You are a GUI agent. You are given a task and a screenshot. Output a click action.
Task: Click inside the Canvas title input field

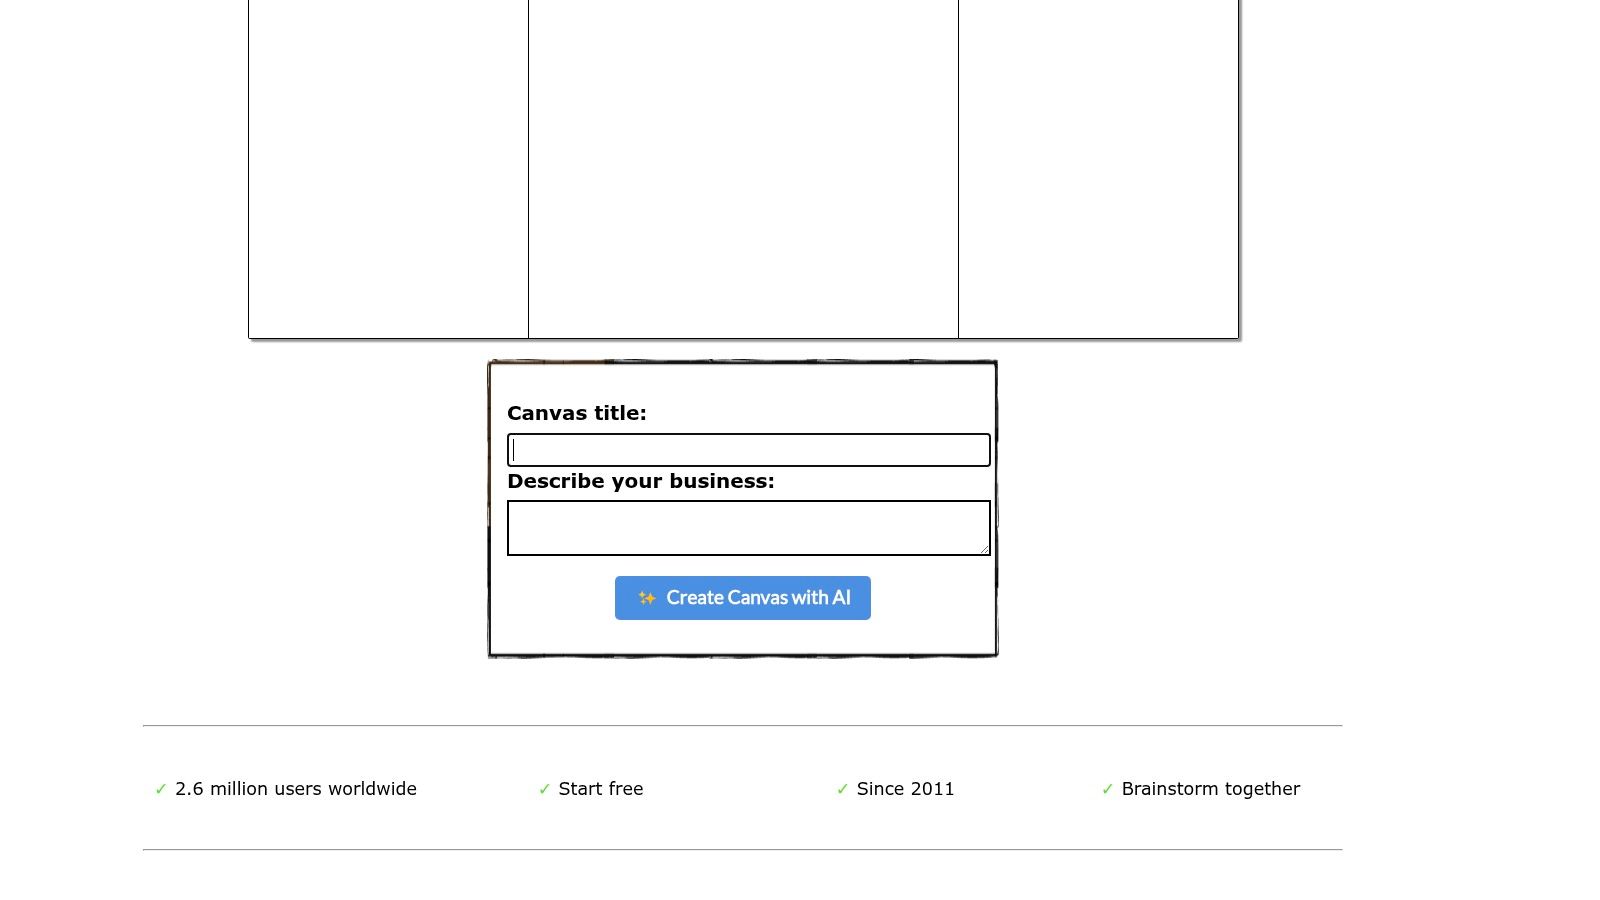748,449
